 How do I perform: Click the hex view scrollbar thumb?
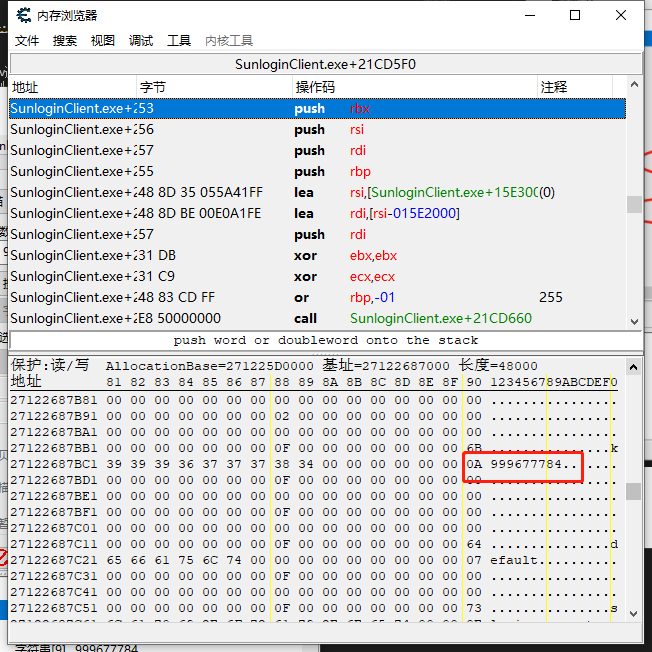(633, 491)
